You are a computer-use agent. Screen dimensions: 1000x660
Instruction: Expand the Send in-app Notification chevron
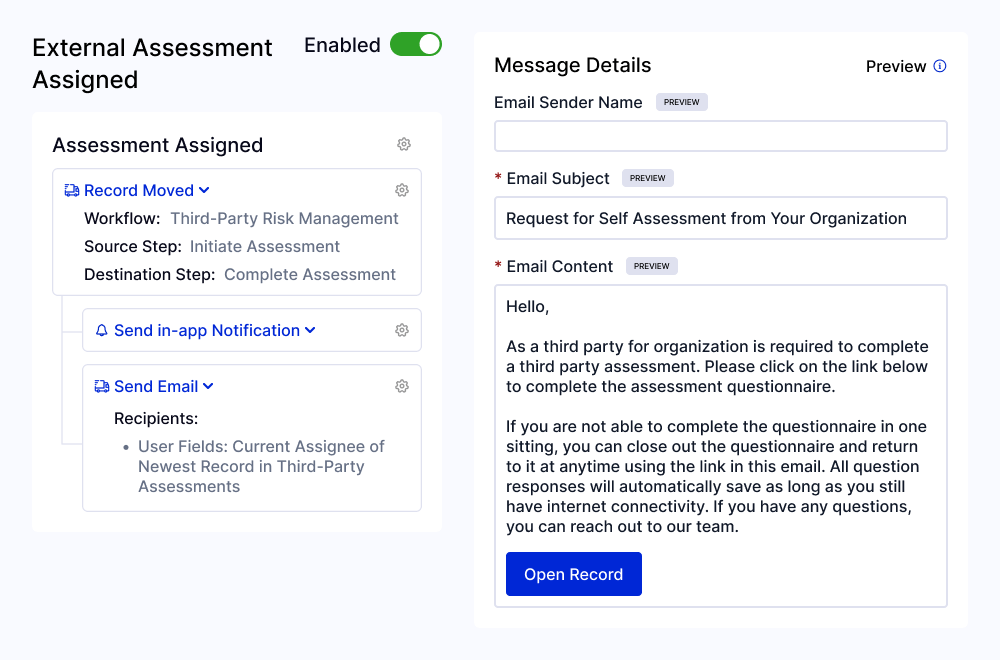310,330
